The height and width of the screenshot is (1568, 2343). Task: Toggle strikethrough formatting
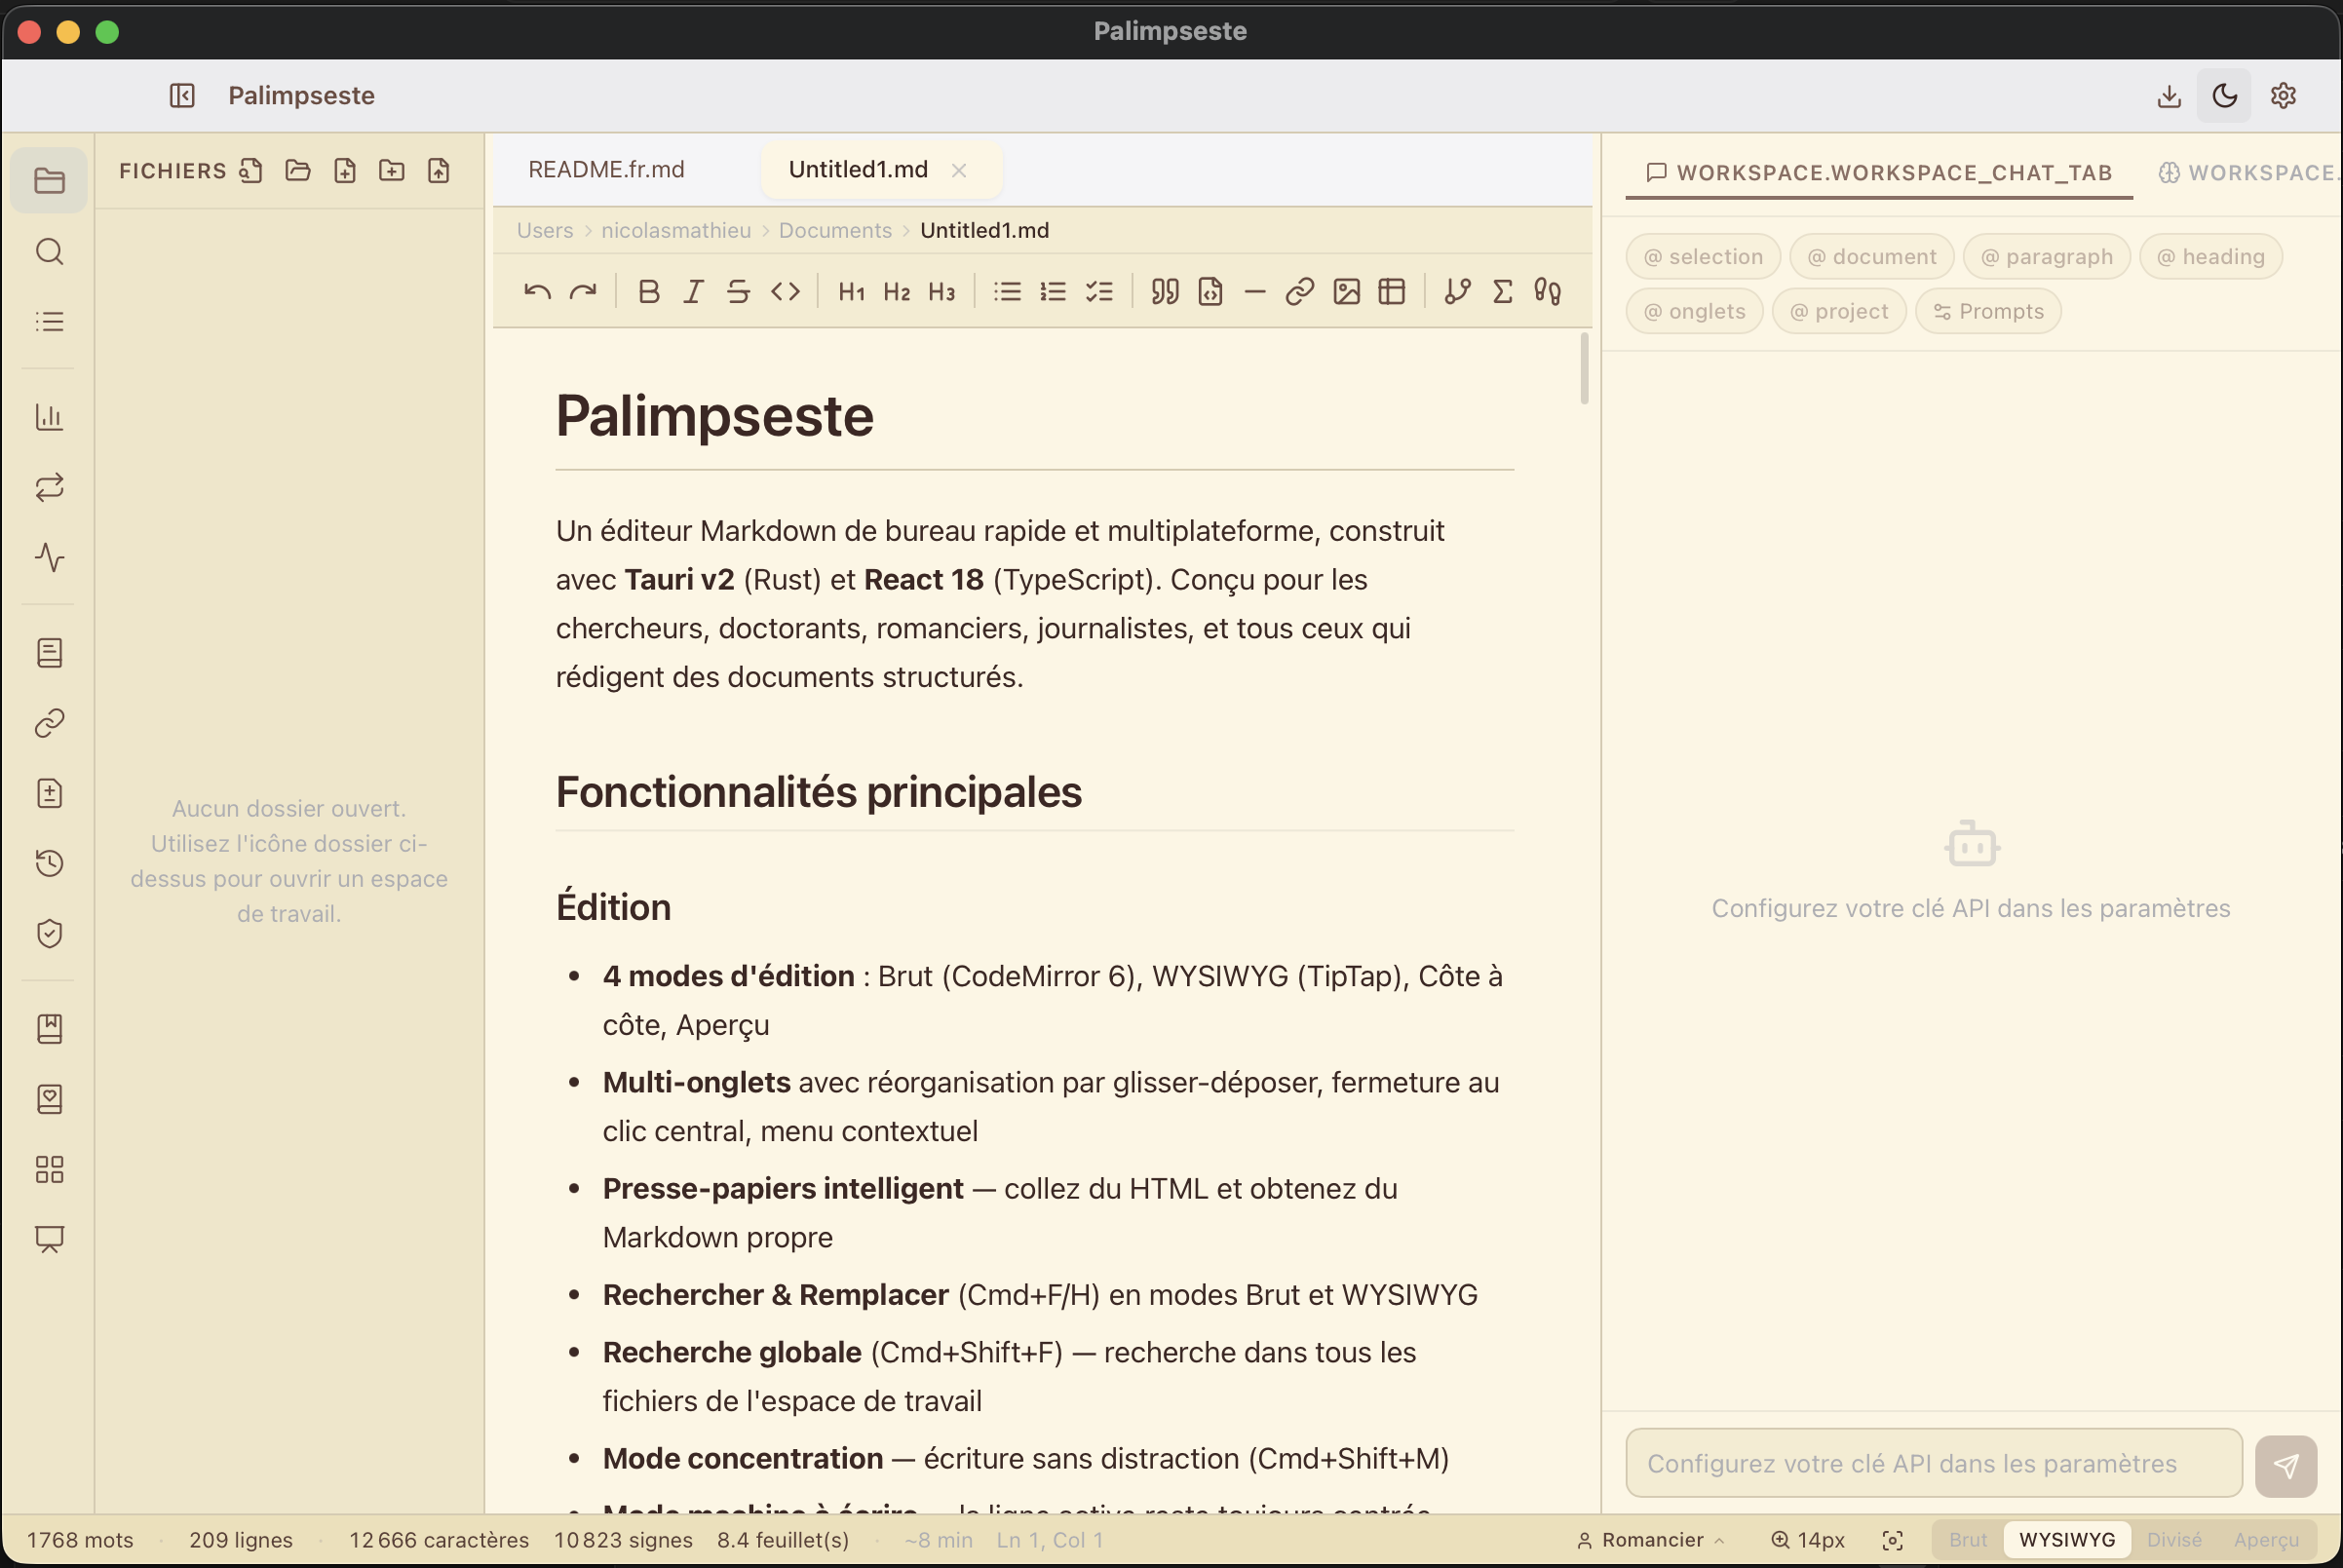tap(738, 291)
